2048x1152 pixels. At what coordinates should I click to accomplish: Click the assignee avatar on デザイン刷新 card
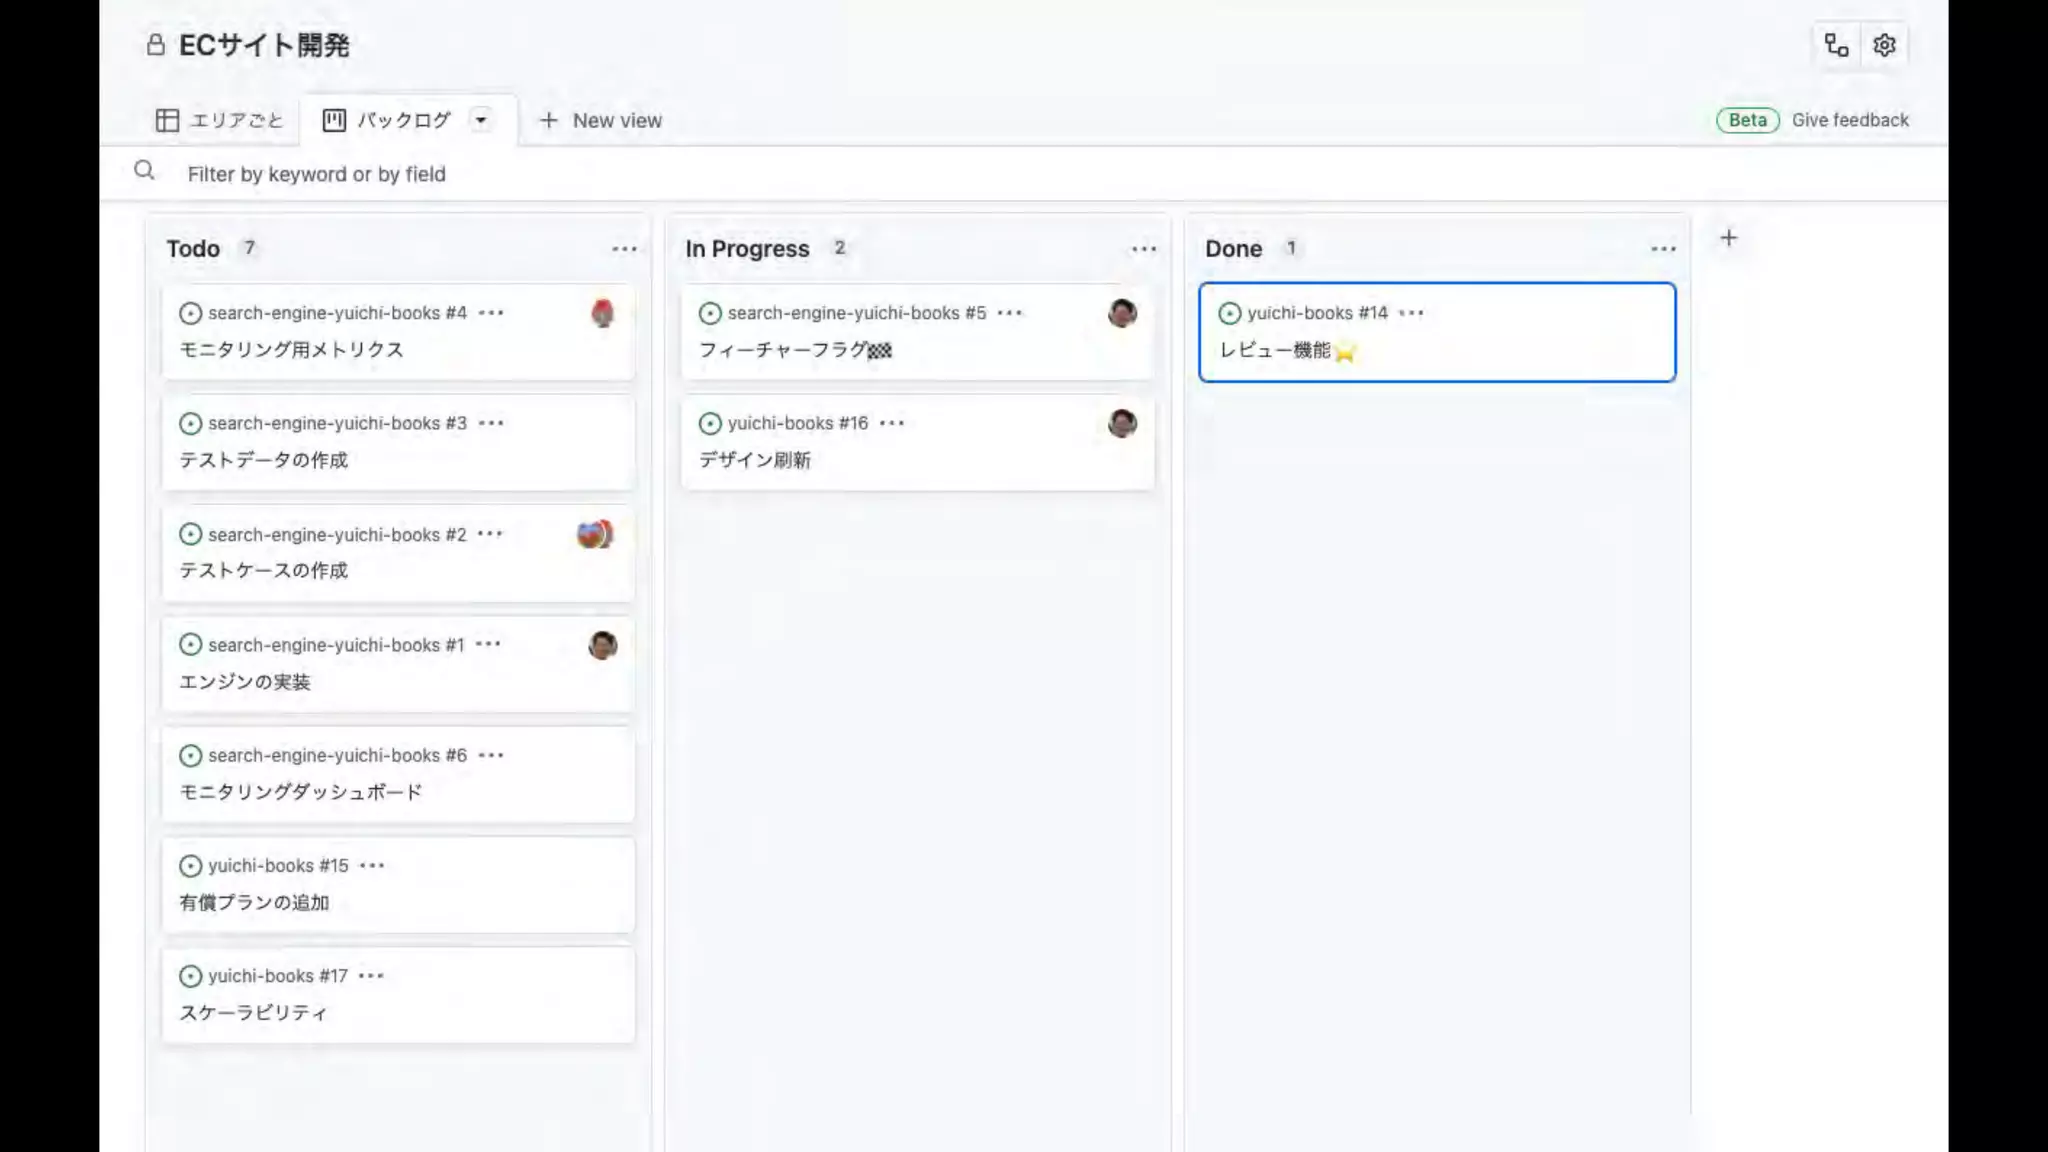point(1122,423)
